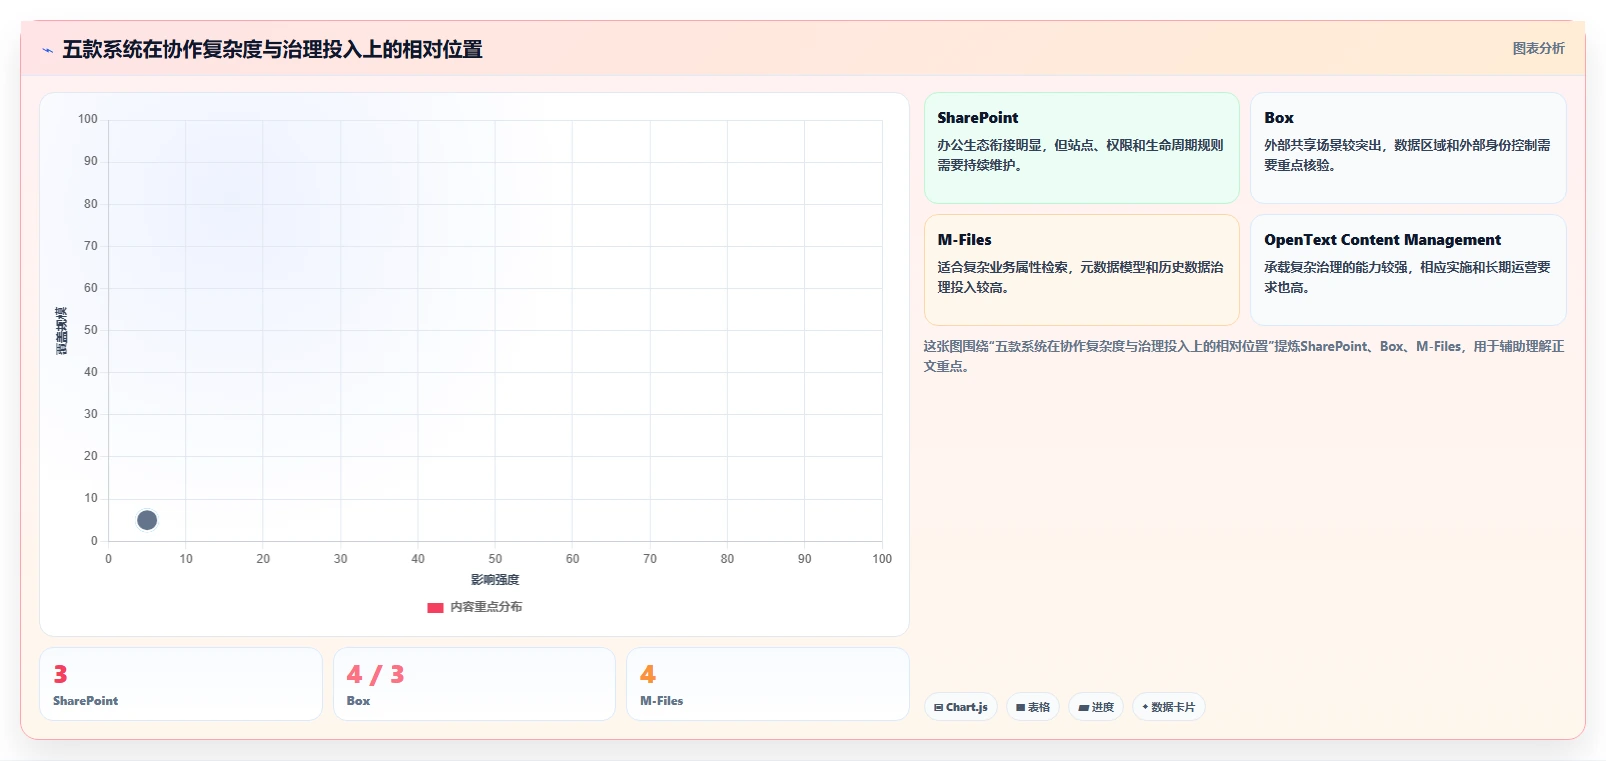Select the data point on the scatter chart
Screen dimensions: 1606x761
click(x=147, y=520)
